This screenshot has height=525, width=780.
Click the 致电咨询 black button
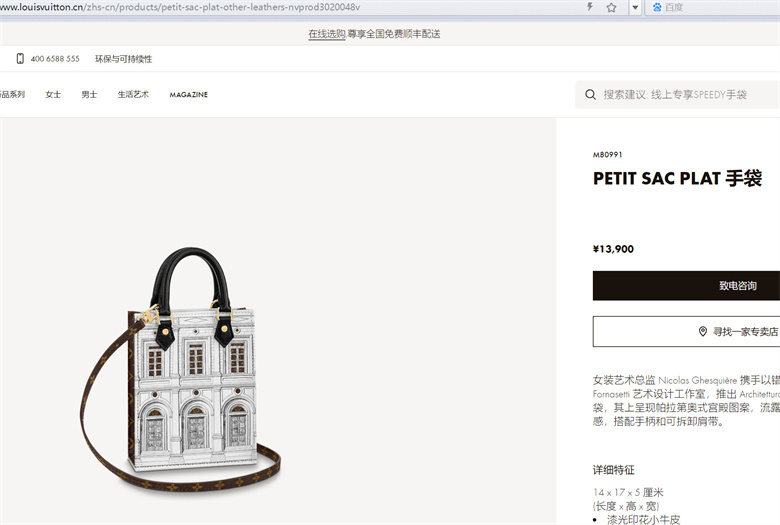[686, 286]
